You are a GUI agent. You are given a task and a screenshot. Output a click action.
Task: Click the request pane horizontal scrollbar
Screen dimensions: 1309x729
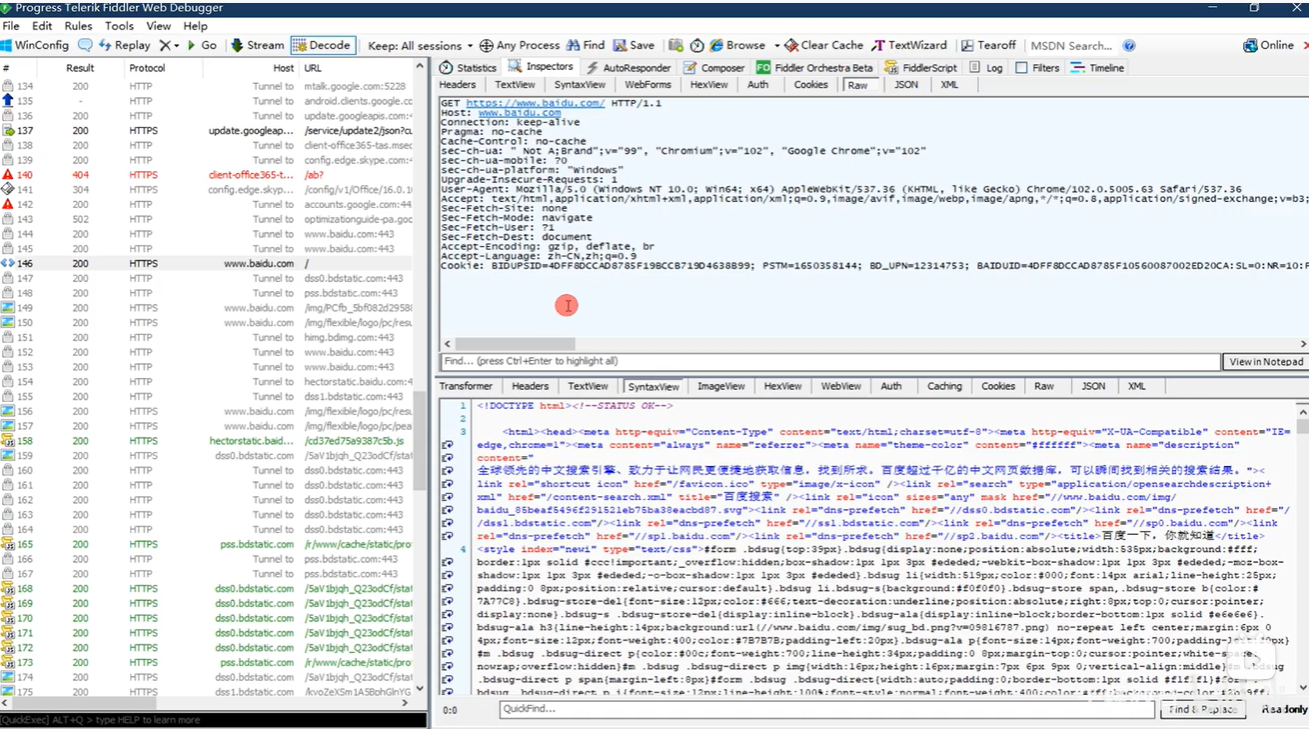click(x=513, y=343)
